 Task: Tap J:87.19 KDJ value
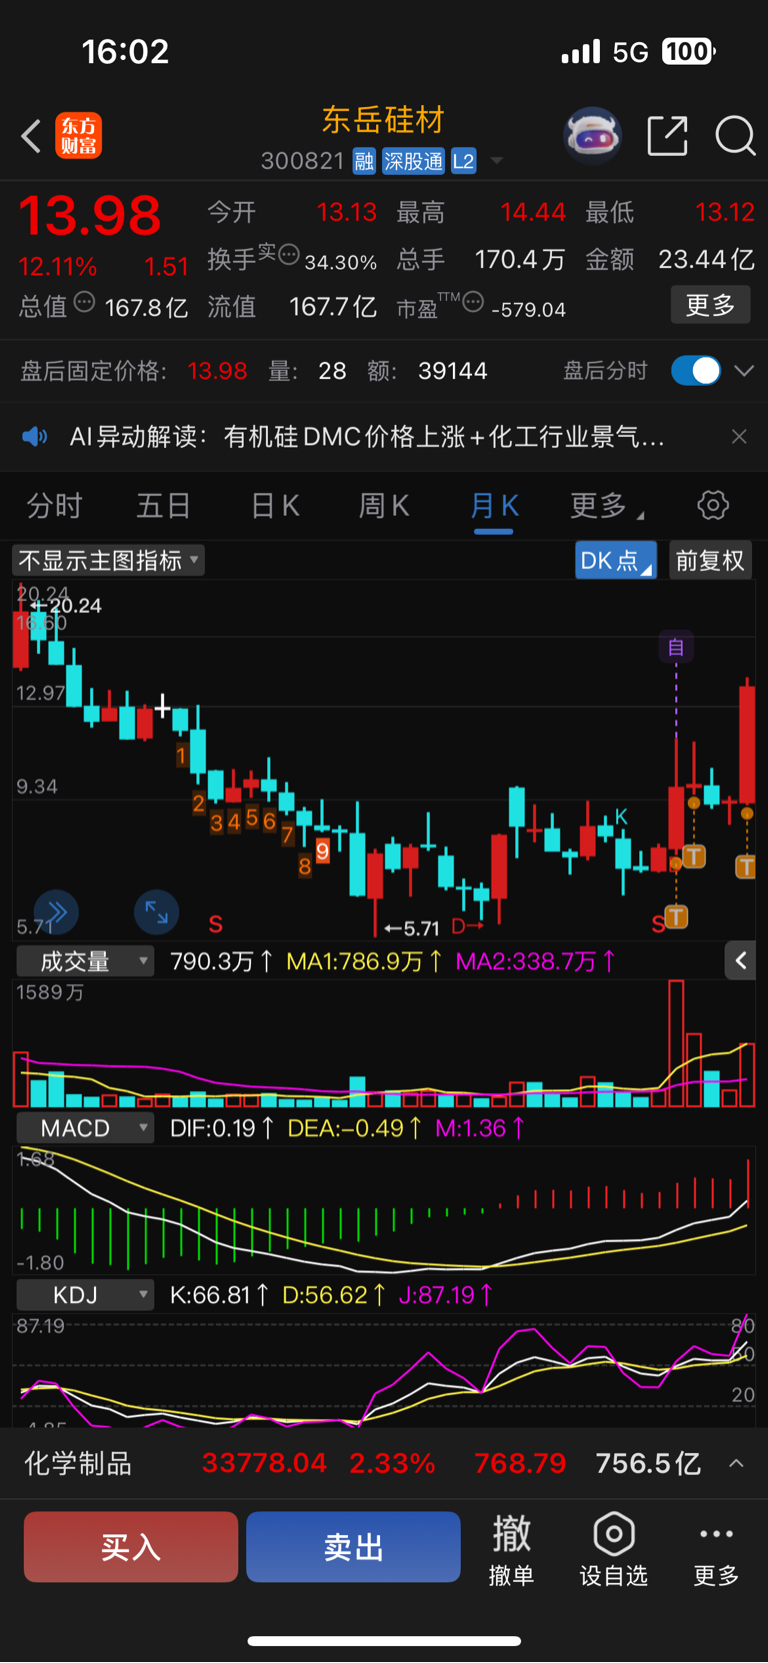(445, 1295)
